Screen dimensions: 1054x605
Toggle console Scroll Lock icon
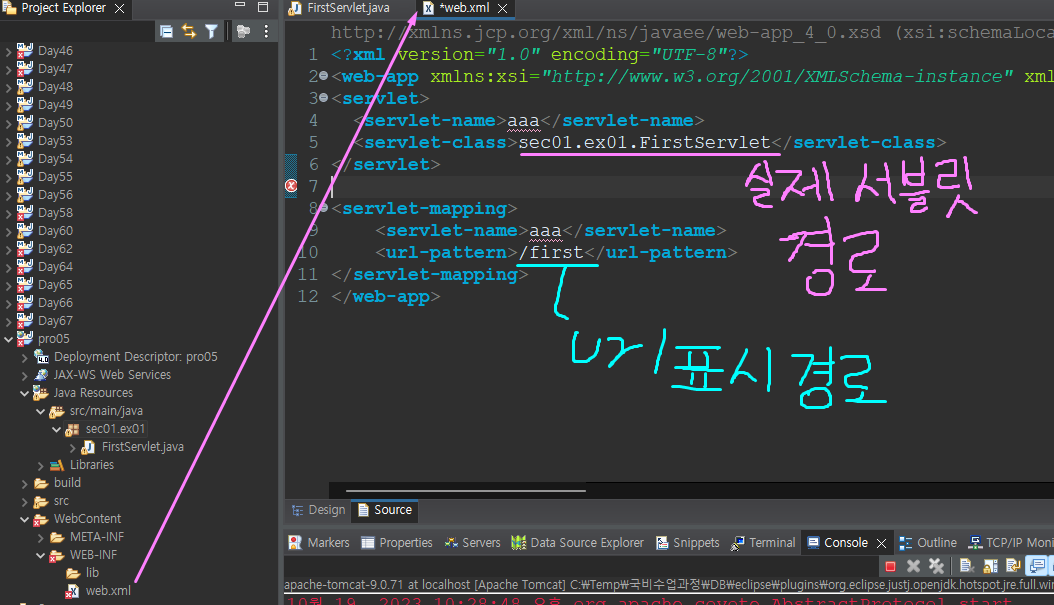coord(990,566)
